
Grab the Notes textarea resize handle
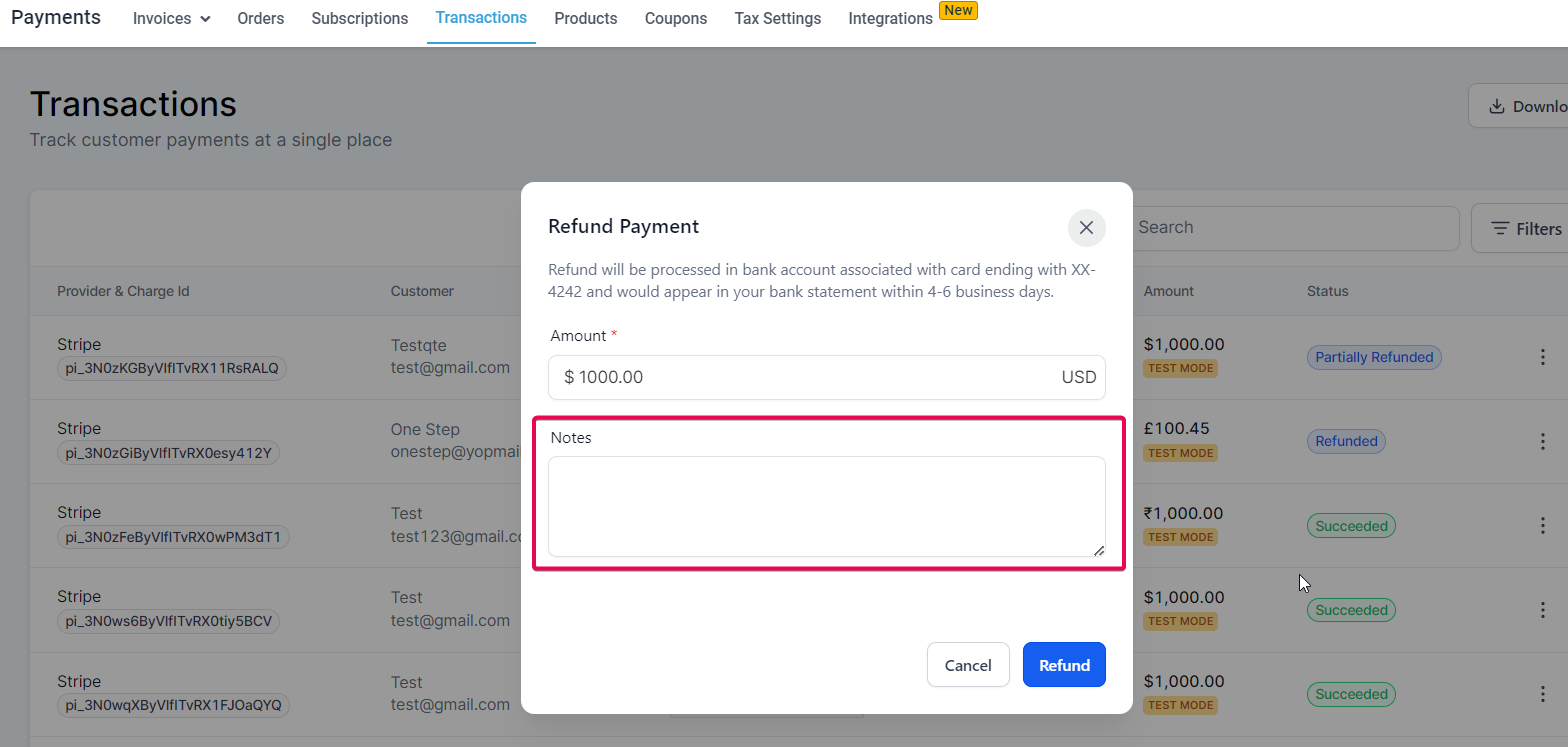pos(1098,549)
